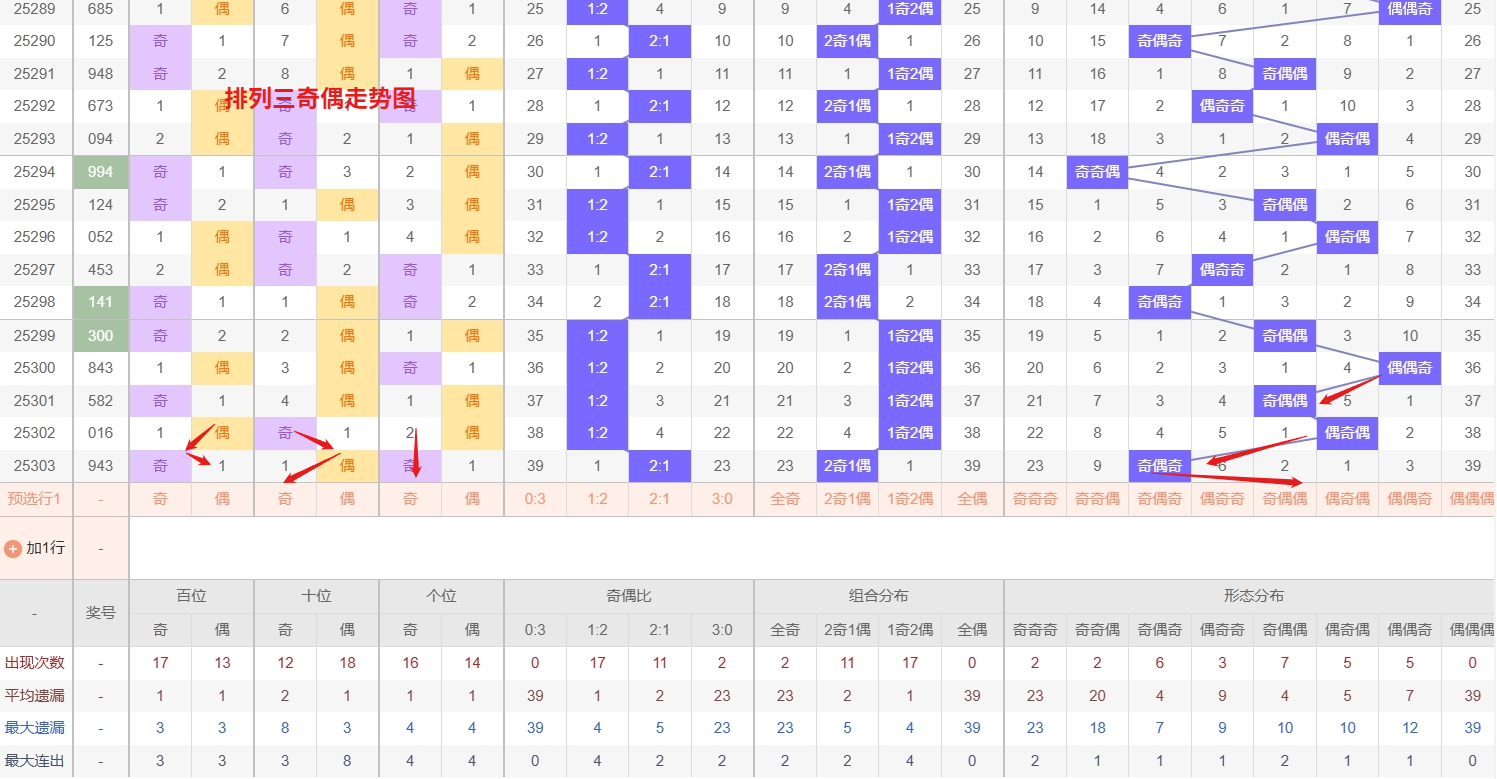The image size is (1497, 779).
Task: Click highlighted 奇偶奇 cell in issue 25303
Action: 1160,466
